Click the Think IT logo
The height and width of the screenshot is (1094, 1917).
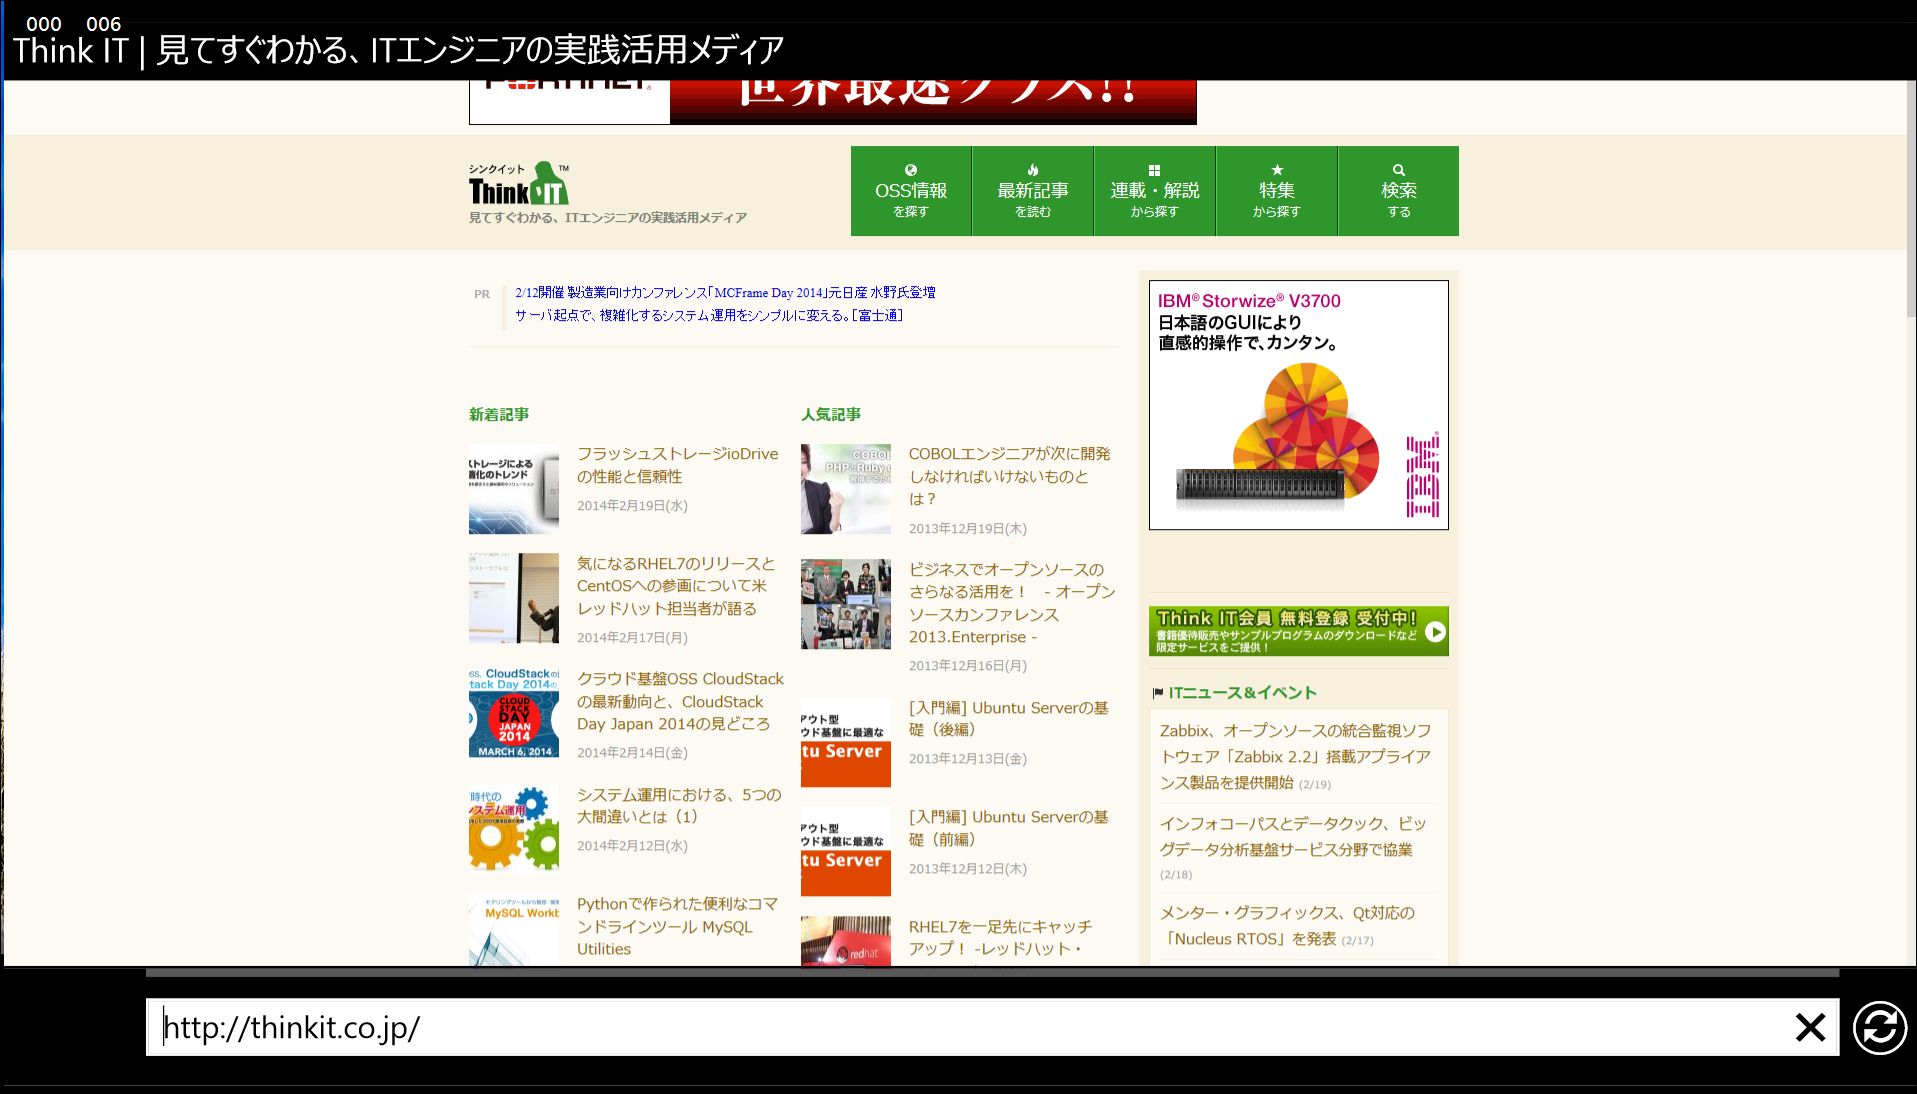tap(520, 184)
